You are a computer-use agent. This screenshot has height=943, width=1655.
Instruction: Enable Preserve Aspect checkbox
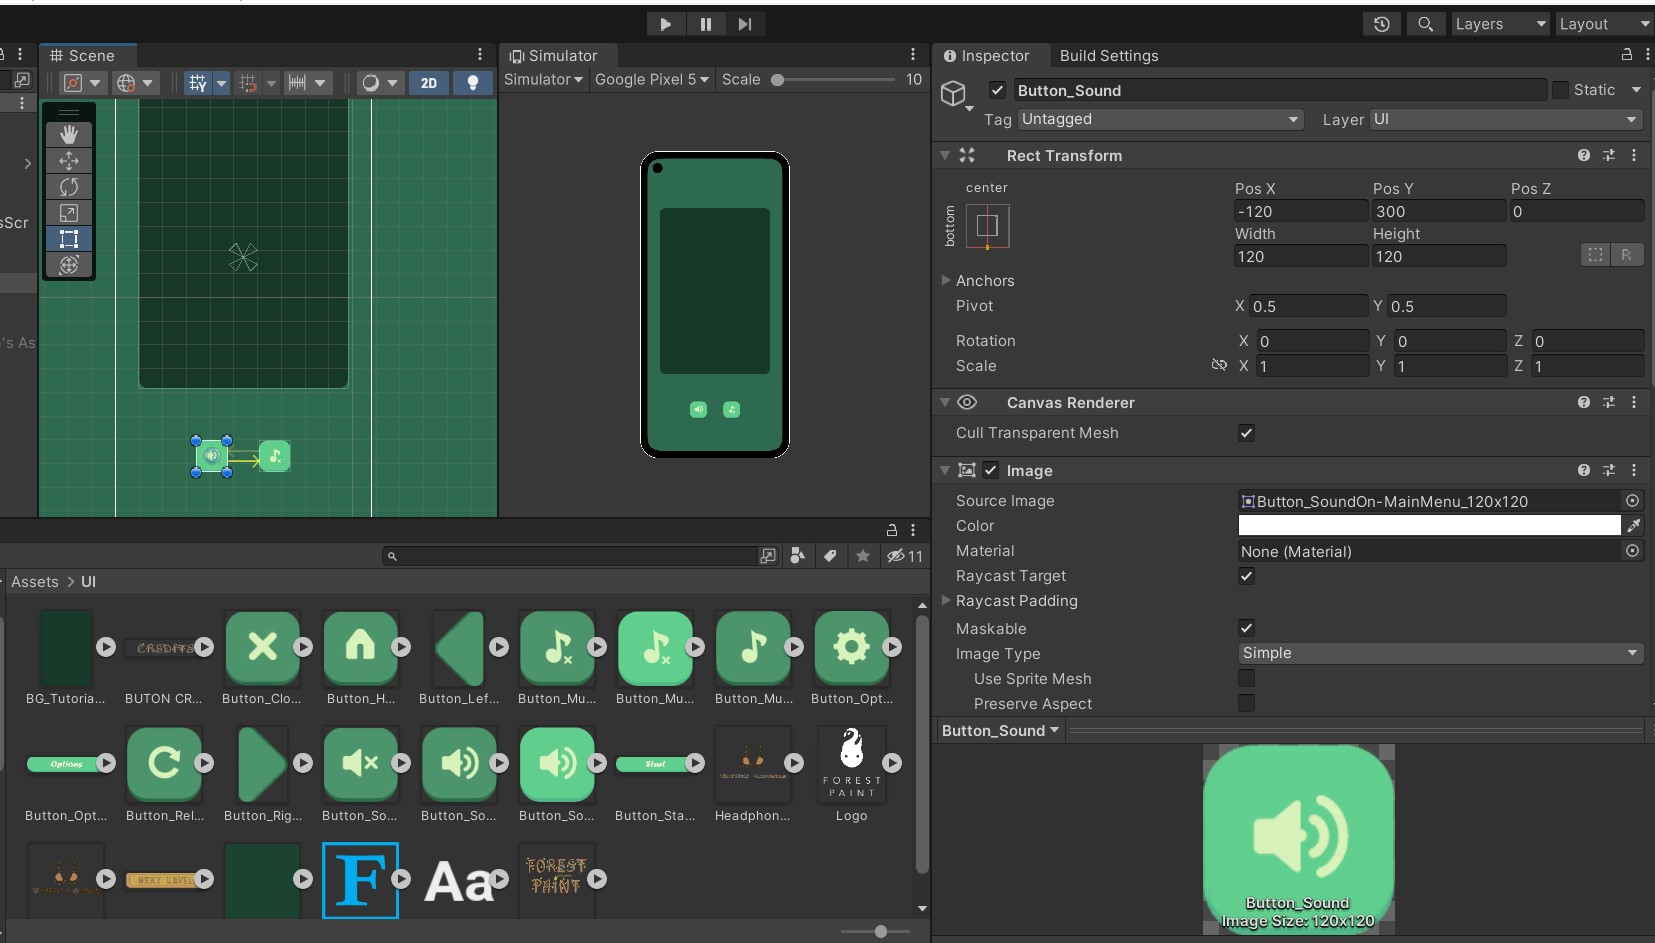[1246, 703]
